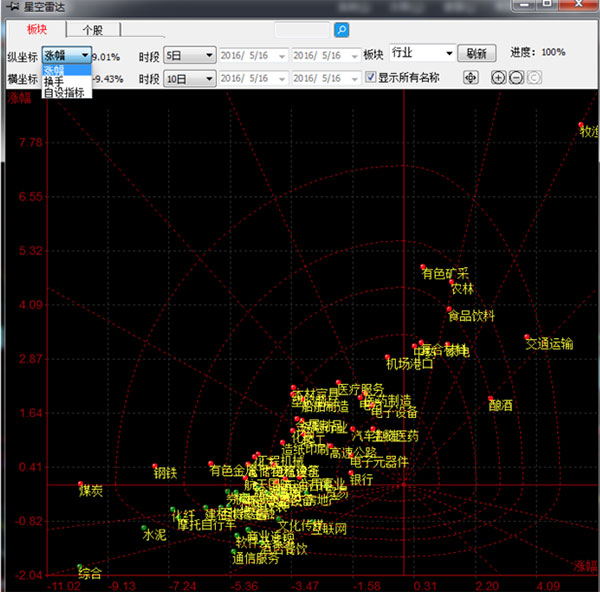Image resolution: width=600 pixels, height=592 pixels.
Task: Click the greyed-out reset circle icon
Action: [534, 78]
